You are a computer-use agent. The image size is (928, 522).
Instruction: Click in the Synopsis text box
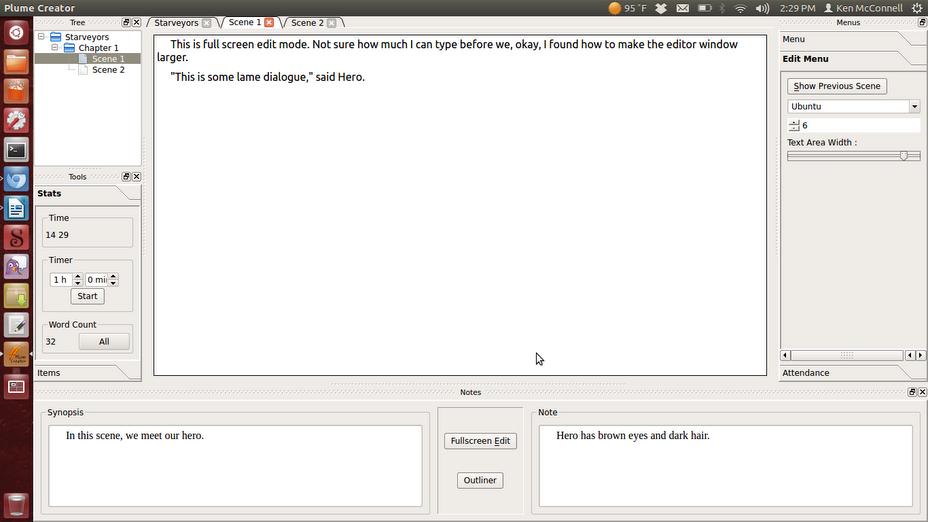click(x=235, y=466)
